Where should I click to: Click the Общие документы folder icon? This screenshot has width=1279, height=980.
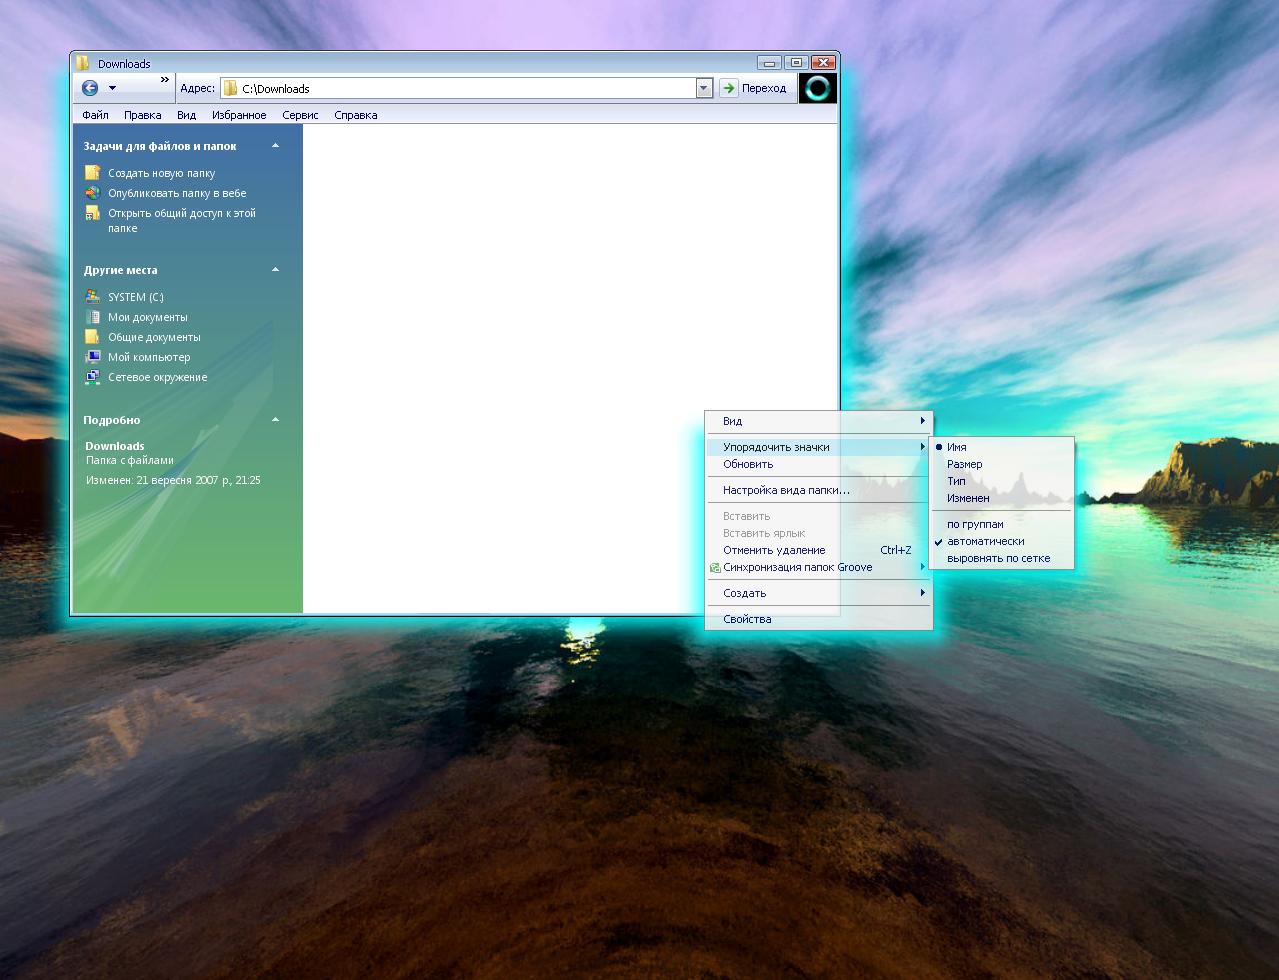[x=93, y=337]
